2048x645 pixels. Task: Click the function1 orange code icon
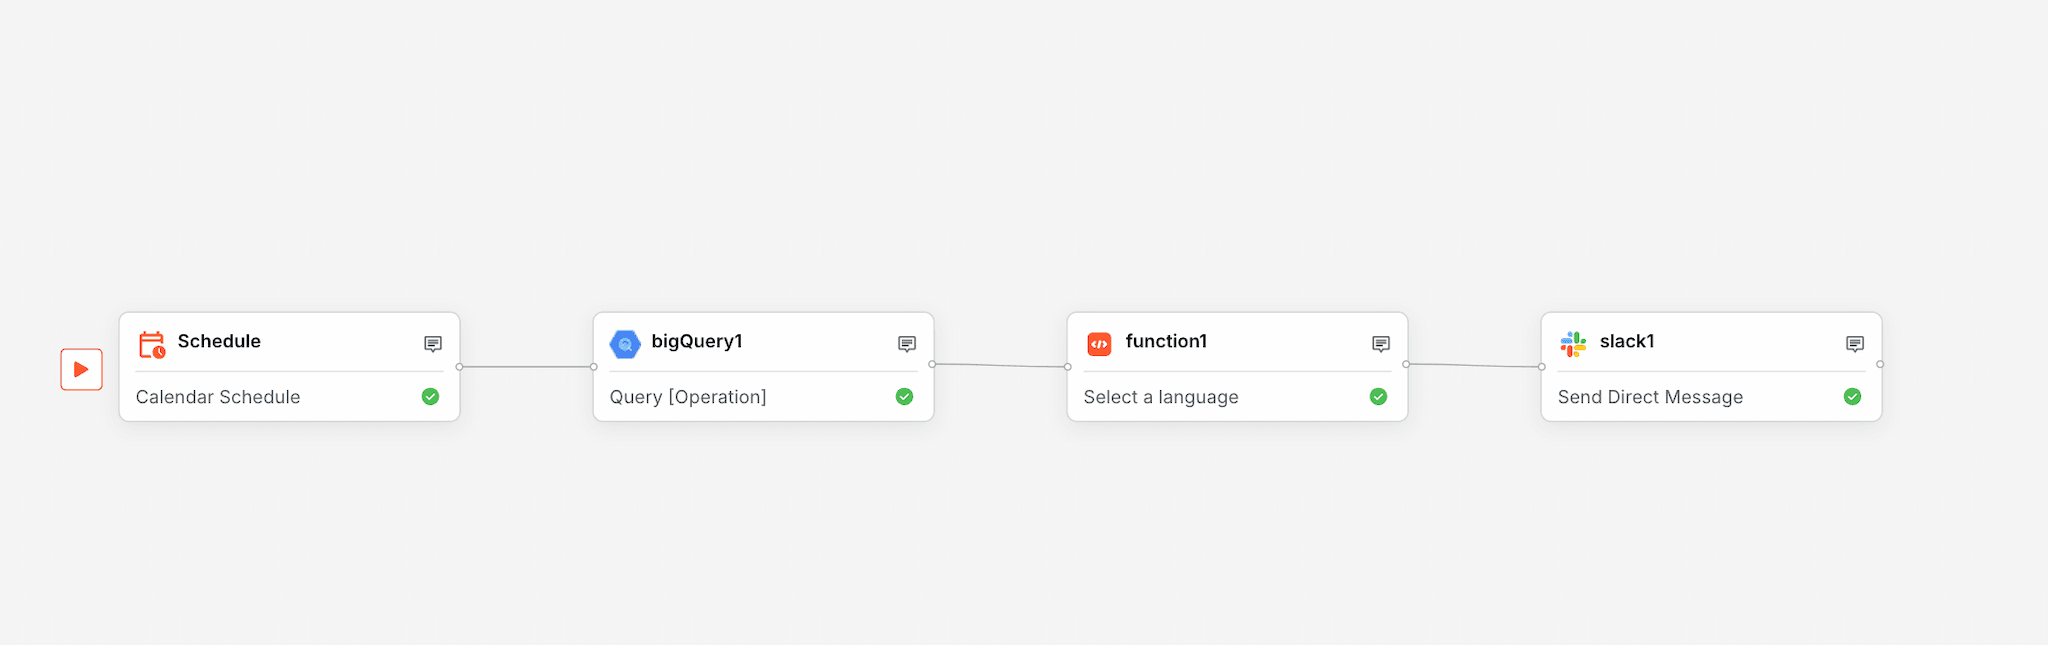point(1099,344)
